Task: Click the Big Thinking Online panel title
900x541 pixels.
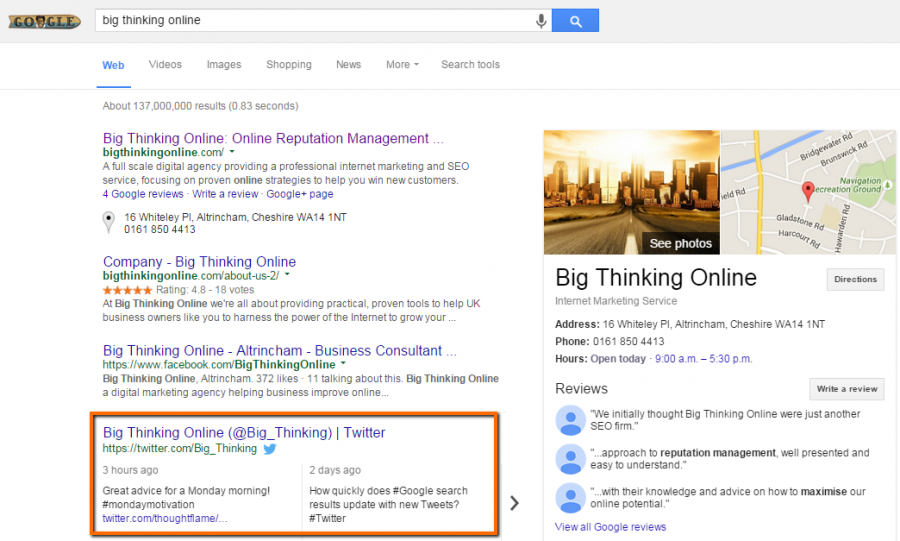Action: [x=656, y=278]
